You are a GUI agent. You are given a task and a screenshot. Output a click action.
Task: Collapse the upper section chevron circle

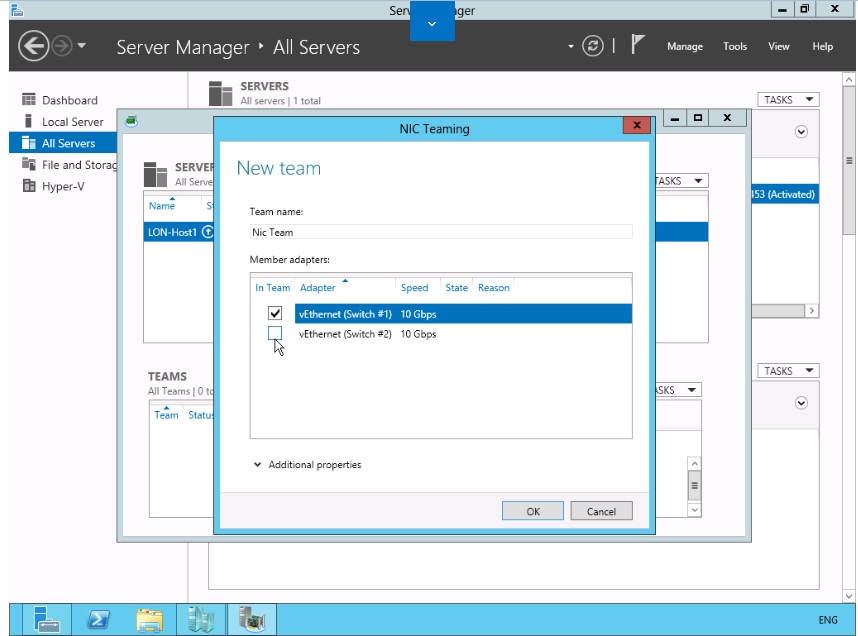[x=801, y=132]
